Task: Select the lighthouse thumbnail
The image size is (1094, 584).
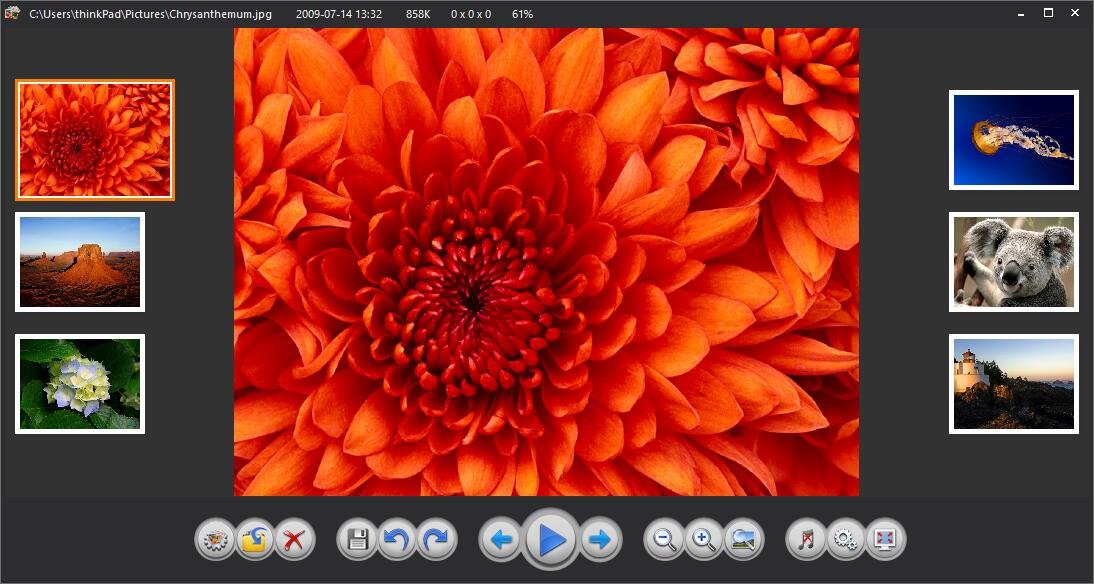Action: [x=1013, y=384]
